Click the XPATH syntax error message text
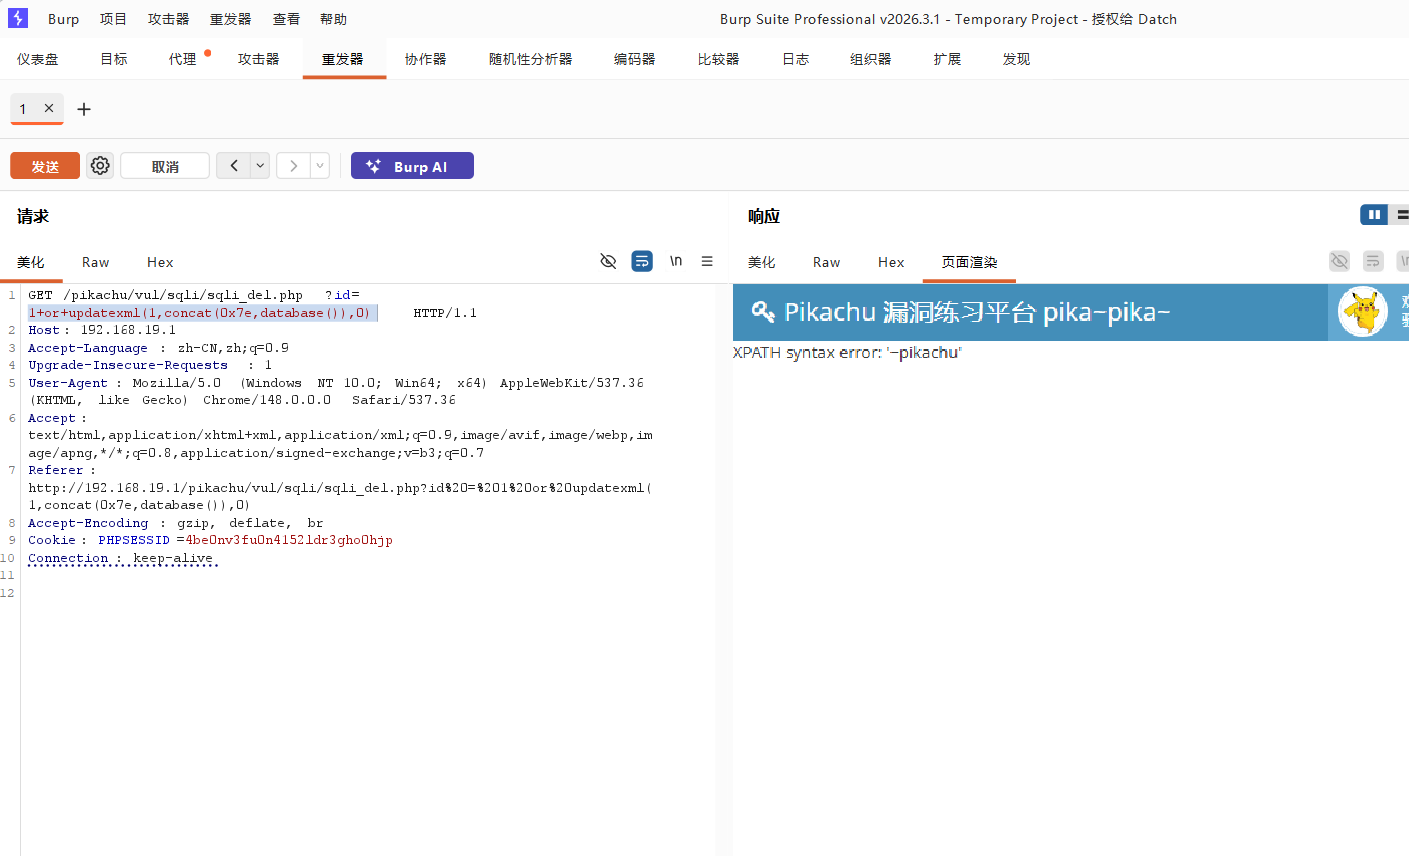The image size is (1409, 856). 847,352
